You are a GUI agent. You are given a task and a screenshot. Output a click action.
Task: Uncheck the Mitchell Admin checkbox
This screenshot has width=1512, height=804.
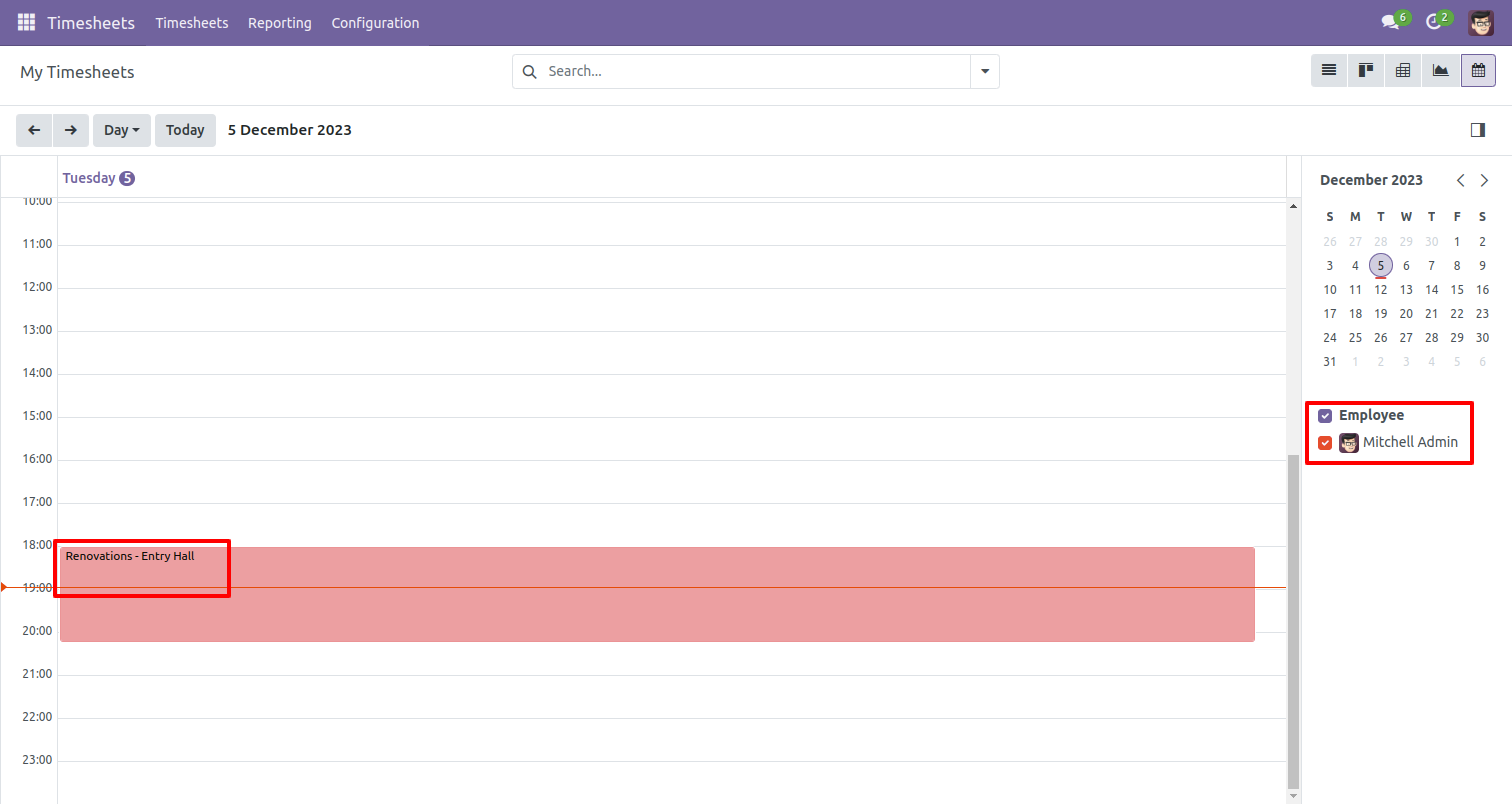click(x=1325, y=443)
